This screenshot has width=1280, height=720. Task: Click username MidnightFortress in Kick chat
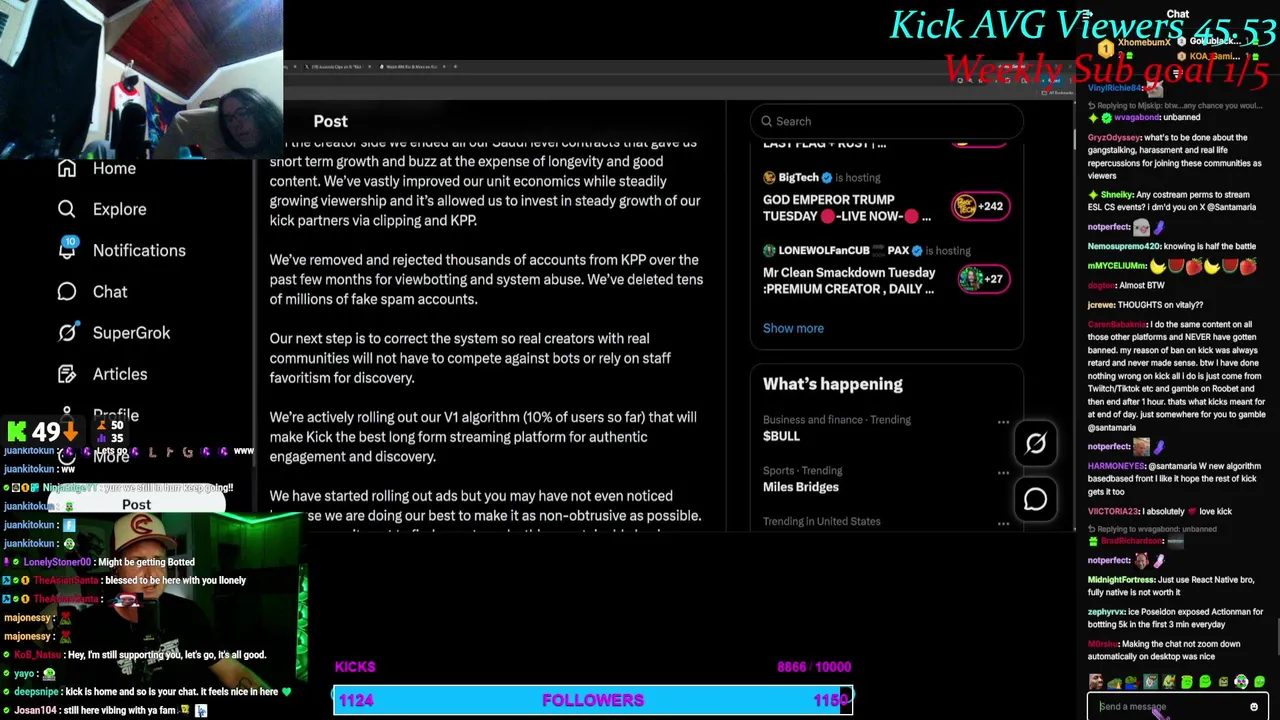point(1121,579)
